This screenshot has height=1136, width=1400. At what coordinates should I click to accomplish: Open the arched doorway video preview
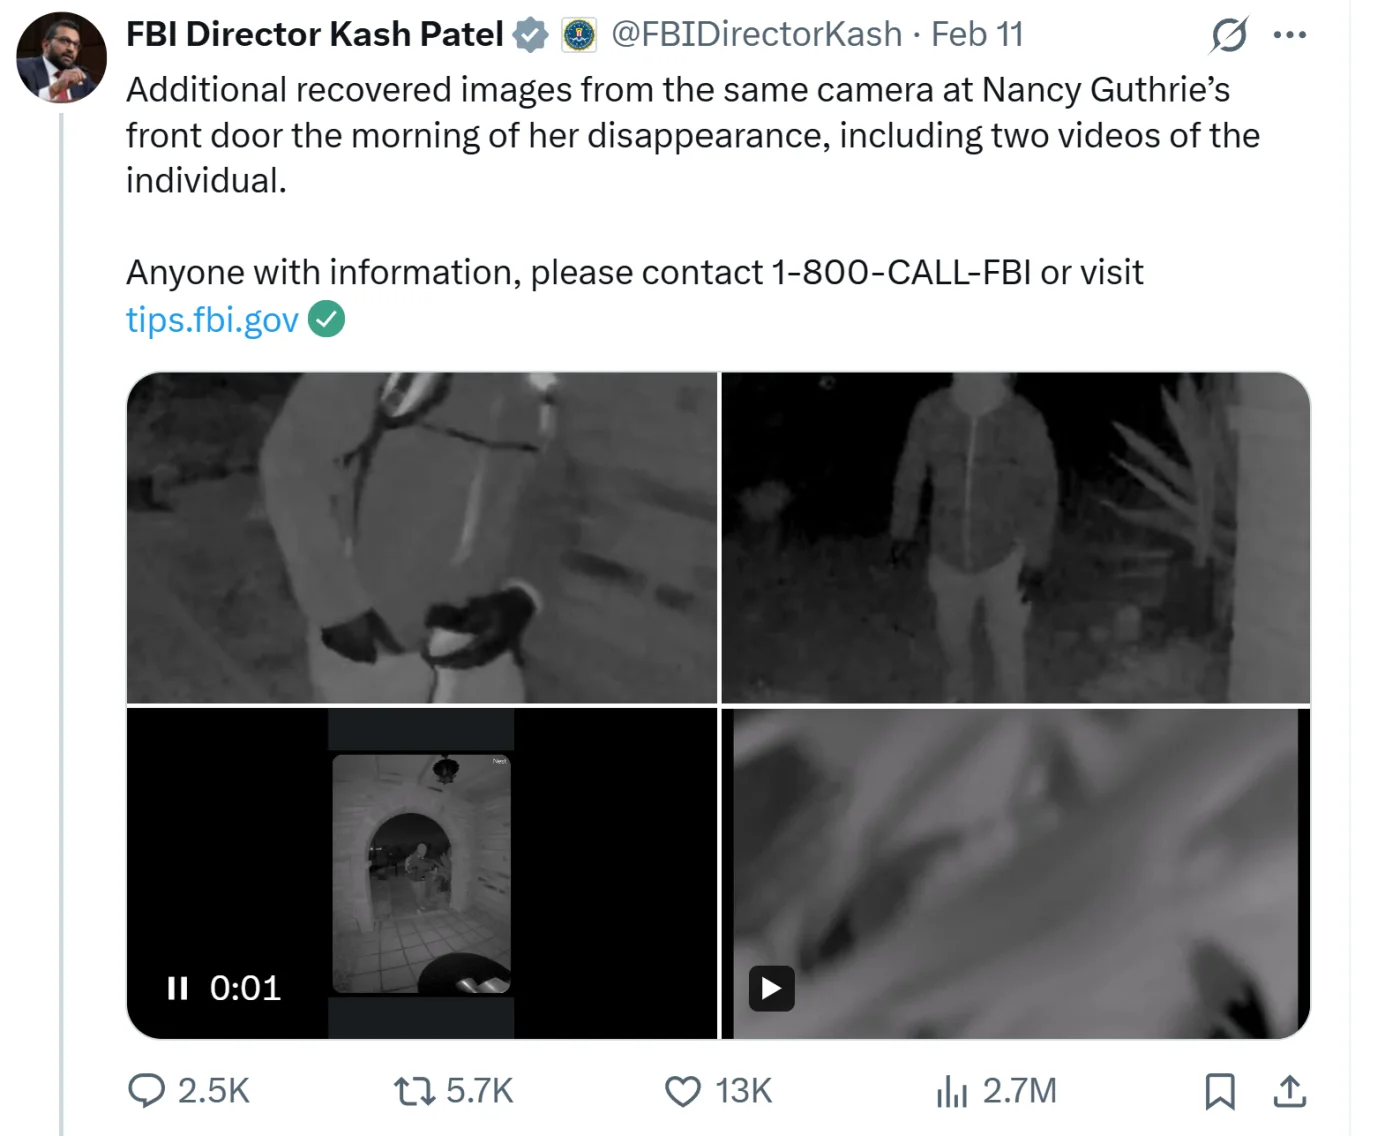click(x=422, y=873)
